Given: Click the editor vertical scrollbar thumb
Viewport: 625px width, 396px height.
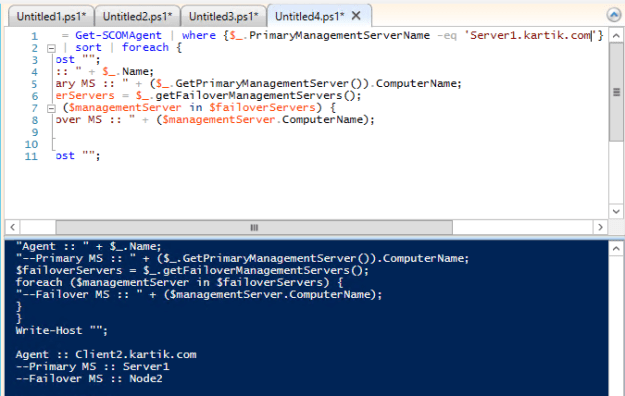Looking at the screenshot, I should point(616,92).
